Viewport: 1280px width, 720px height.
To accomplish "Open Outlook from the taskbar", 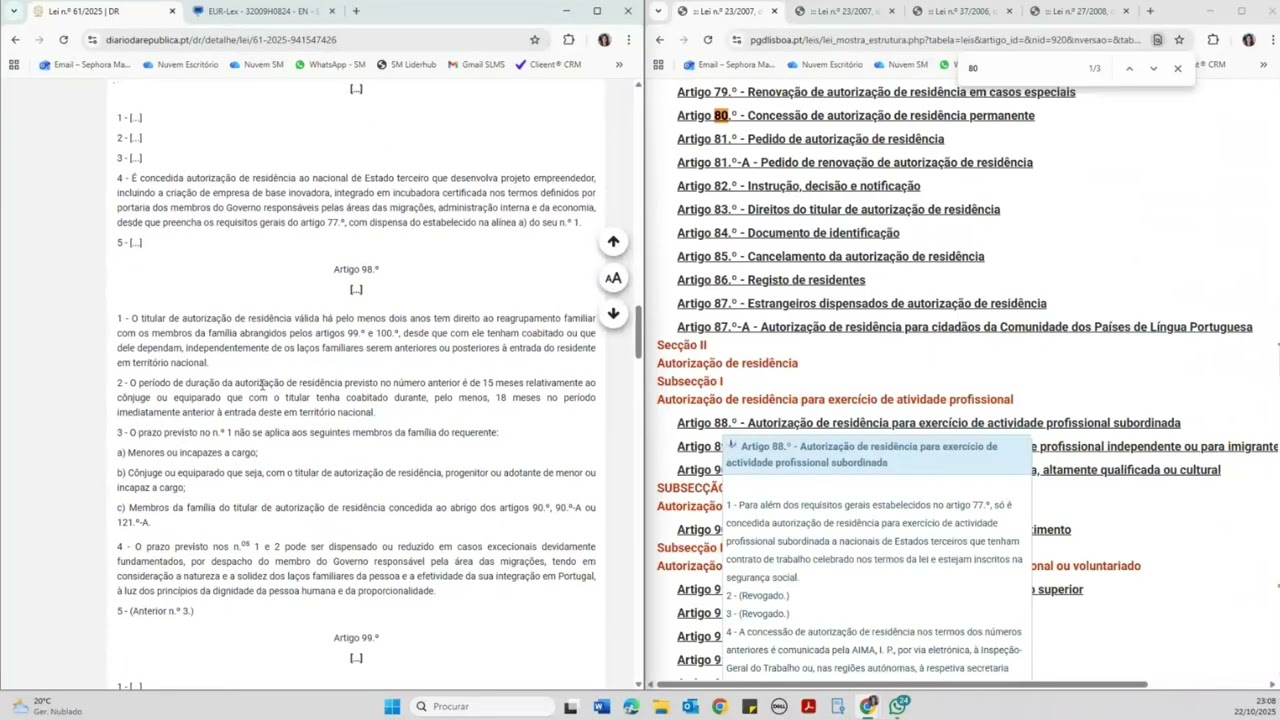I will pos(690,706).
